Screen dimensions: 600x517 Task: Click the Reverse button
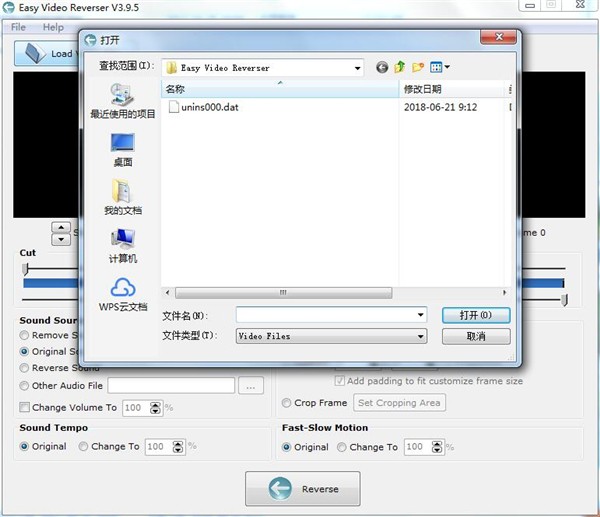pyautogui.click(x=303, y=489)
